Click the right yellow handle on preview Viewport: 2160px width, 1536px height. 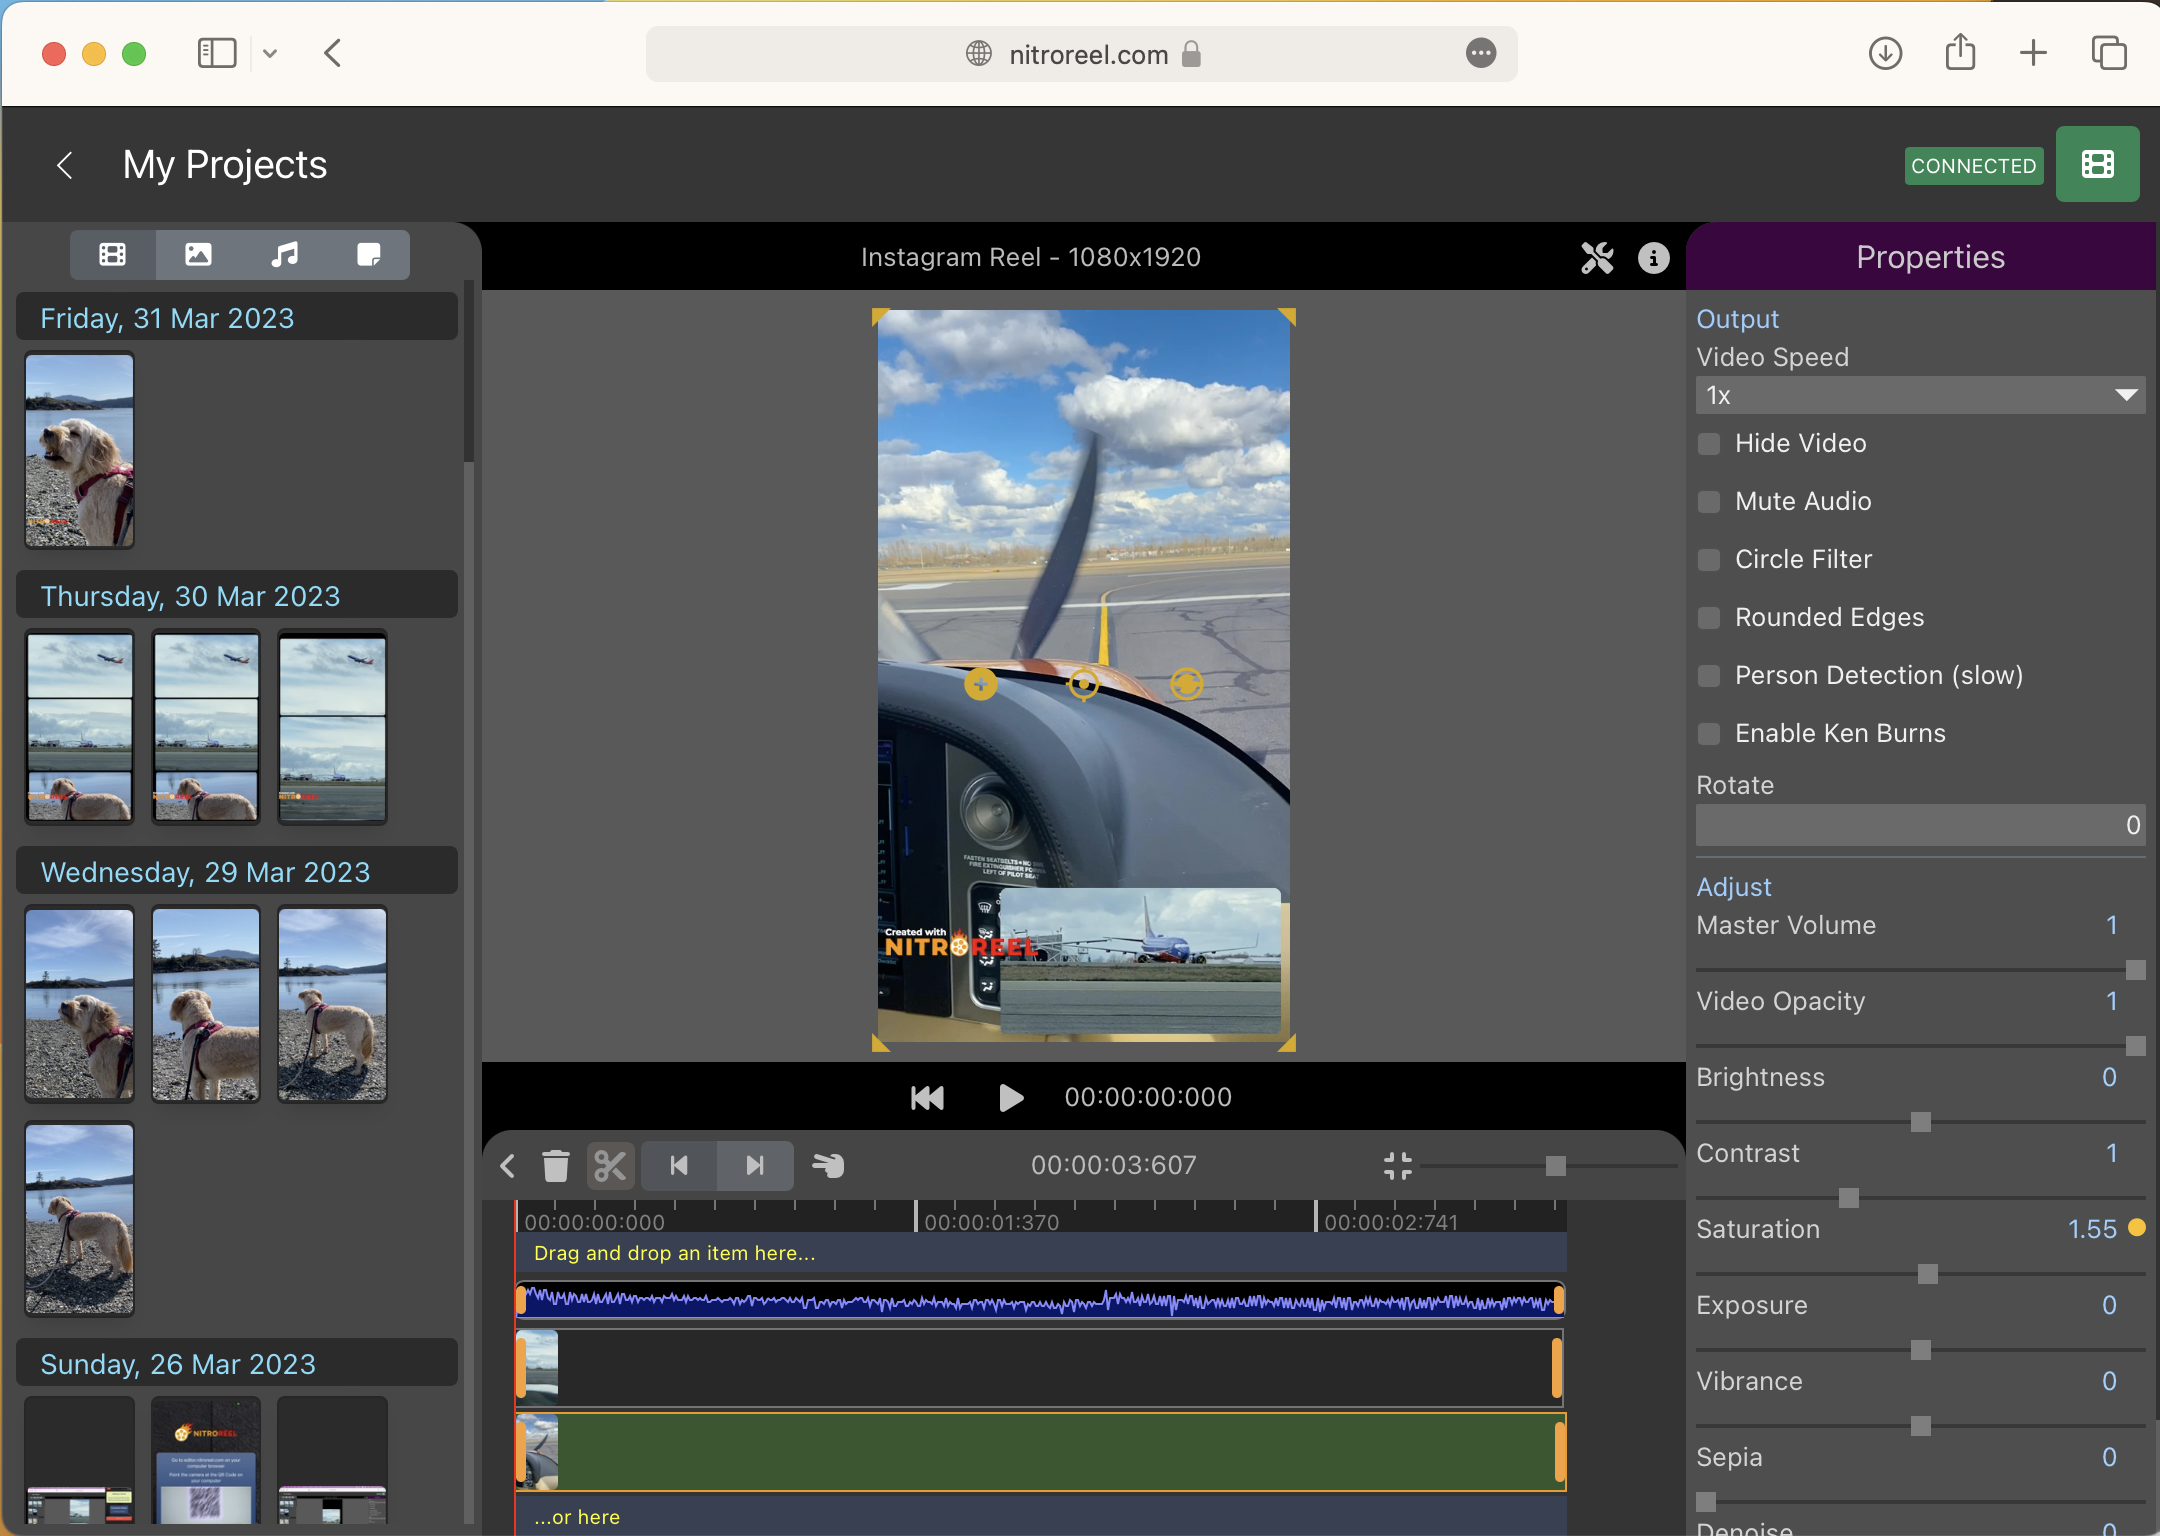(x=1186, y=684)
